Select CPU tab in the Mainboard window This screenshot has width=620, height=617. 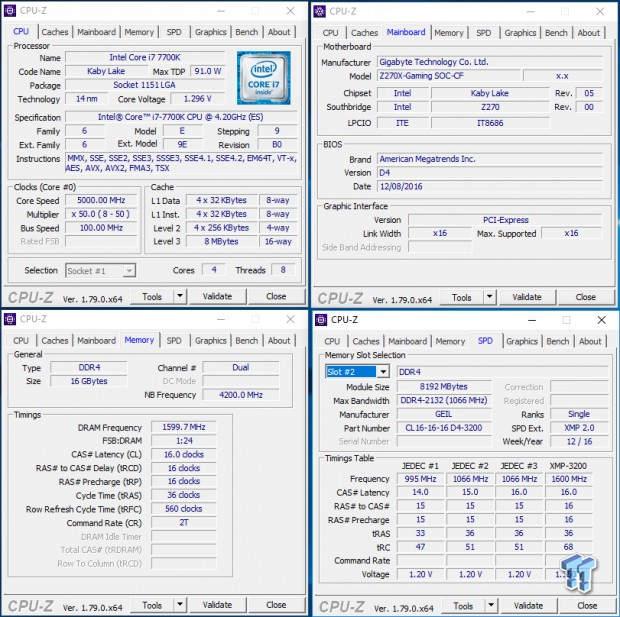331,33
